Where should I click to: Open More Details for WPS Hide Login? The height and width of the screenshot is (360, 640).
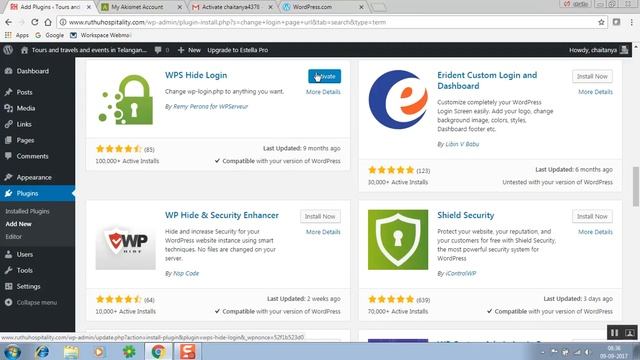323,92
